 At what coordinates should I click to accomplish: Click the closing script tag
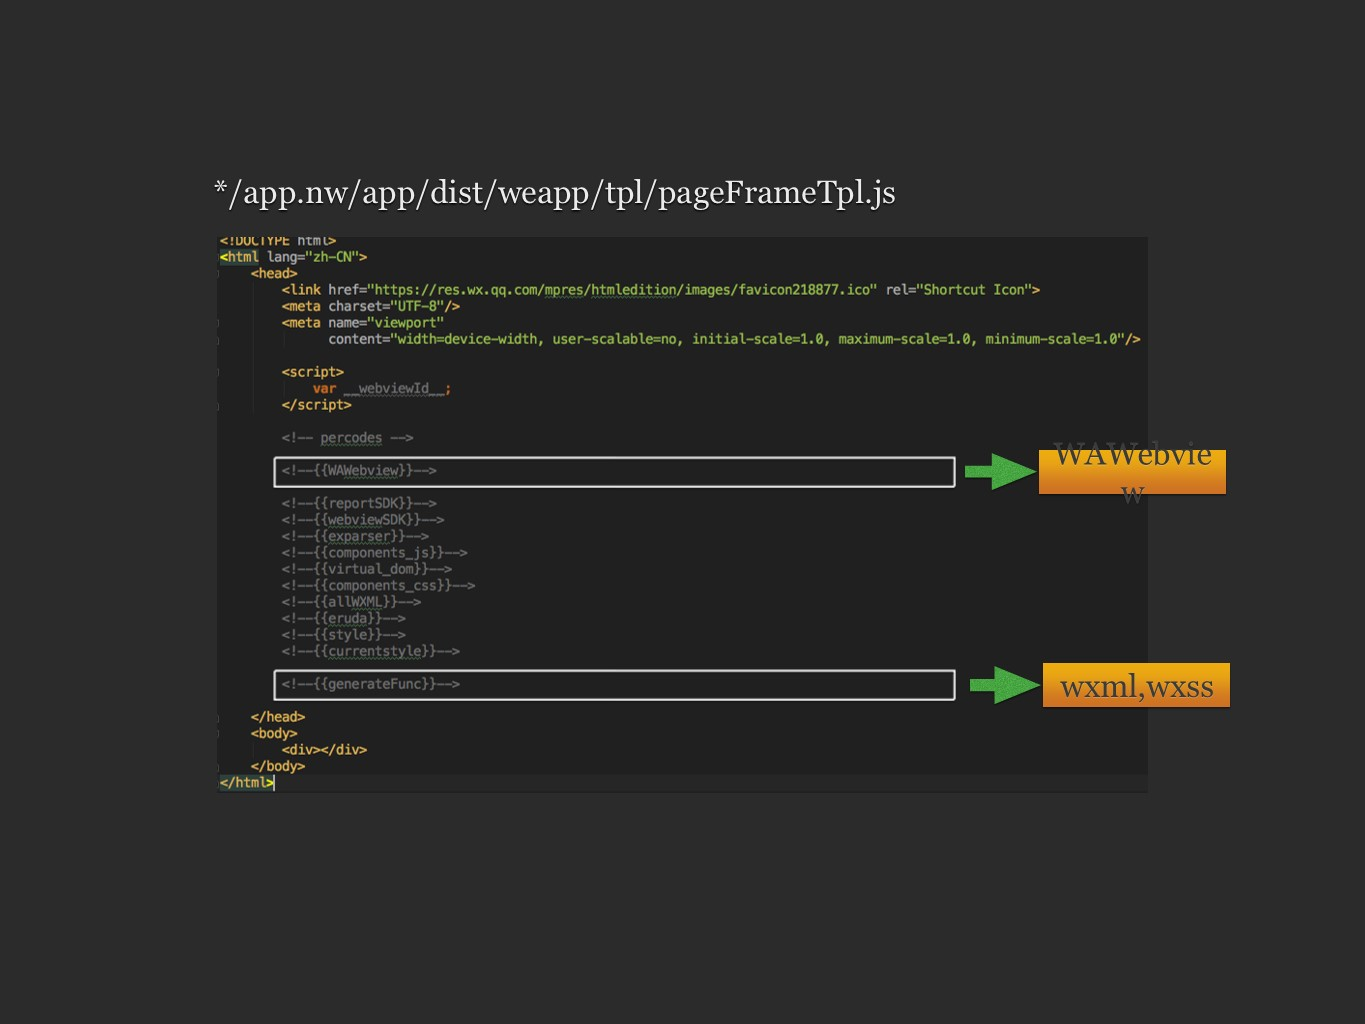click(317, 405)
